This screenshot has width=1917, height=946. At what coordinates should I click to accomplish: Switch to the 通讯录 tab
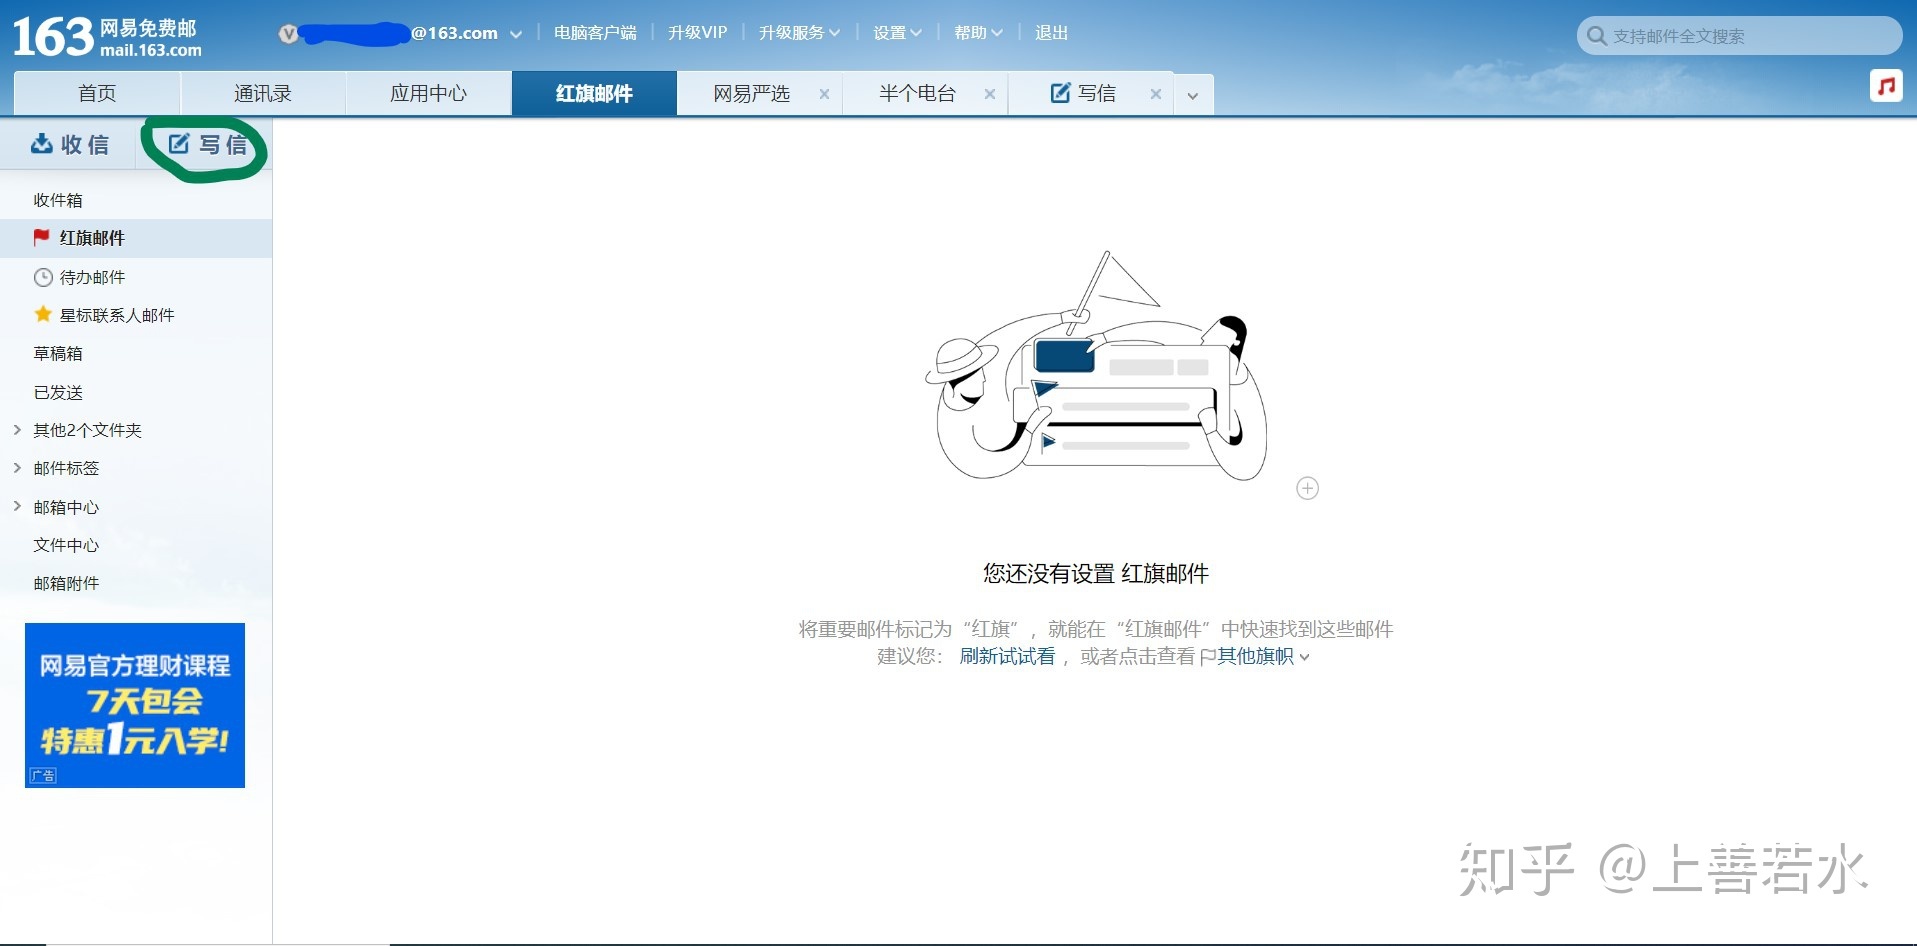(262, 93)
